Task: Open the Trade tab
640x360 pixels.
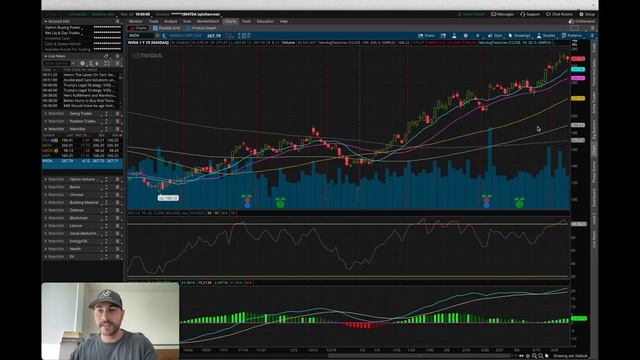Action: (x=153, y=21)
